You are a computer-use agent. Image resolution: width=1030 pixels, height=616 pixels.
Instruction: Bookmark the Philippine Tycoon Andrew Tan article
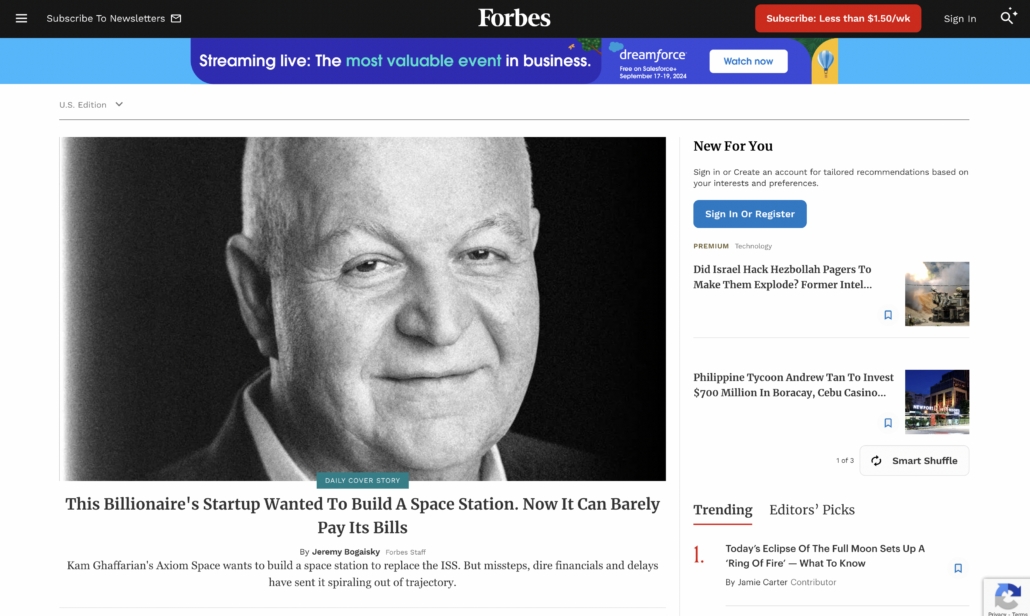tap(888, 423)
